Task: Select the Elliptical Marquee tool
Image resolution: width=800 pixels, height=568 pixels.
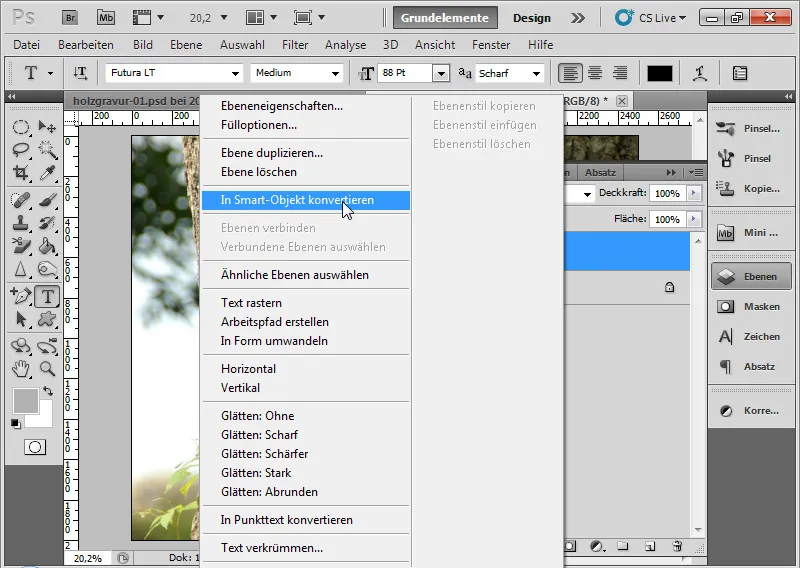Action: coord(21,127)
